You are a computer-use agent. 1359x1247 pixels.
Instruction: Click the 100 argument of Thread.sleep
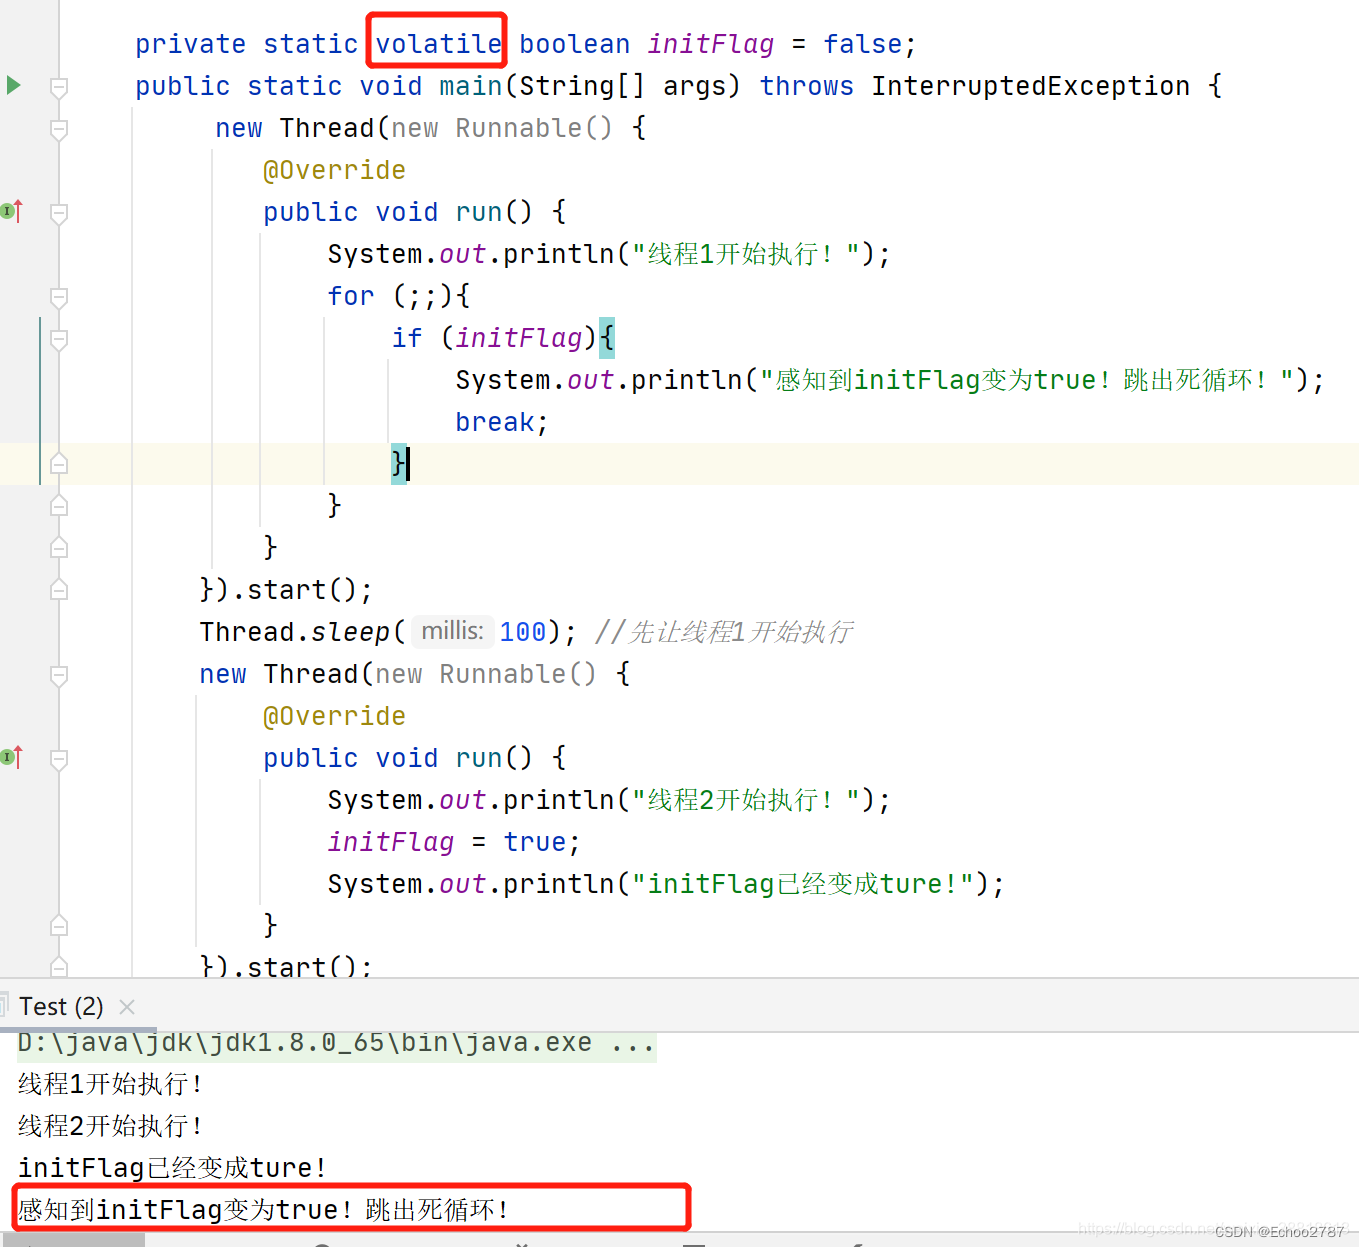pyautogui.click(x=523, y=632)
